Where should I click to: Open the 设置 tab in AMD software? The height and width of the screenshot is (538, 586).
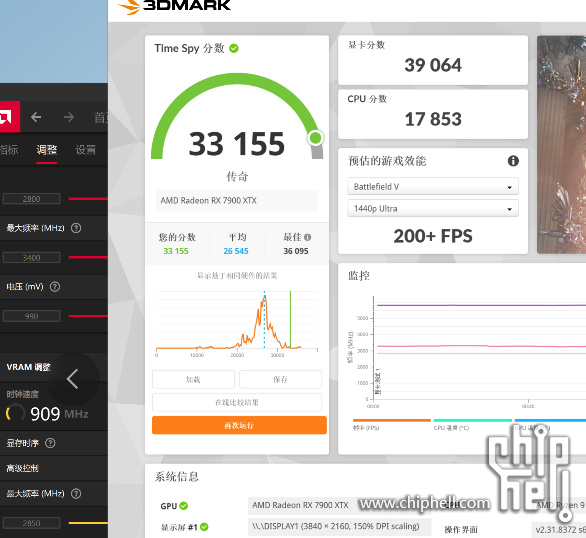pyautogui.click(x=86, y=150)
